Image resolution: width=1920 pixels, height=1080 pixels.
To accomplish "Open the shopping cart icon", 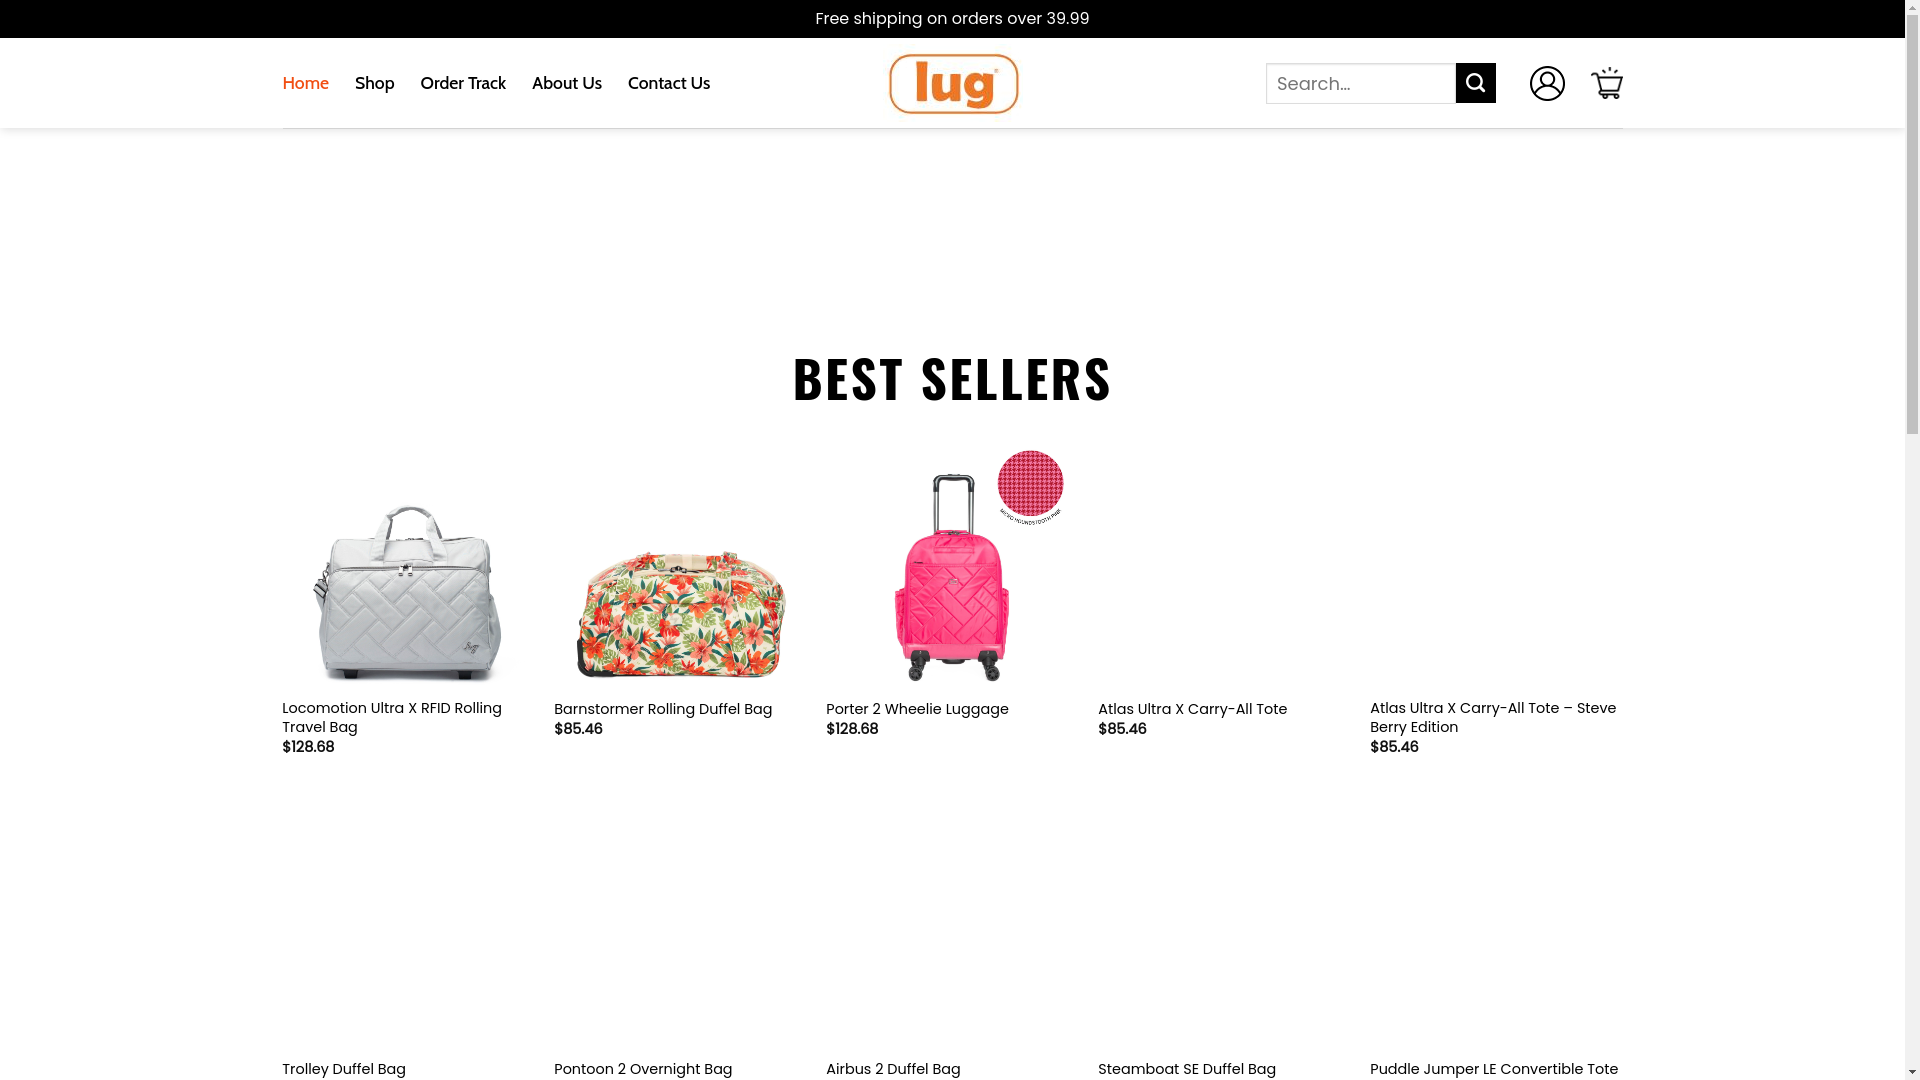I will tap(1607, 83).
